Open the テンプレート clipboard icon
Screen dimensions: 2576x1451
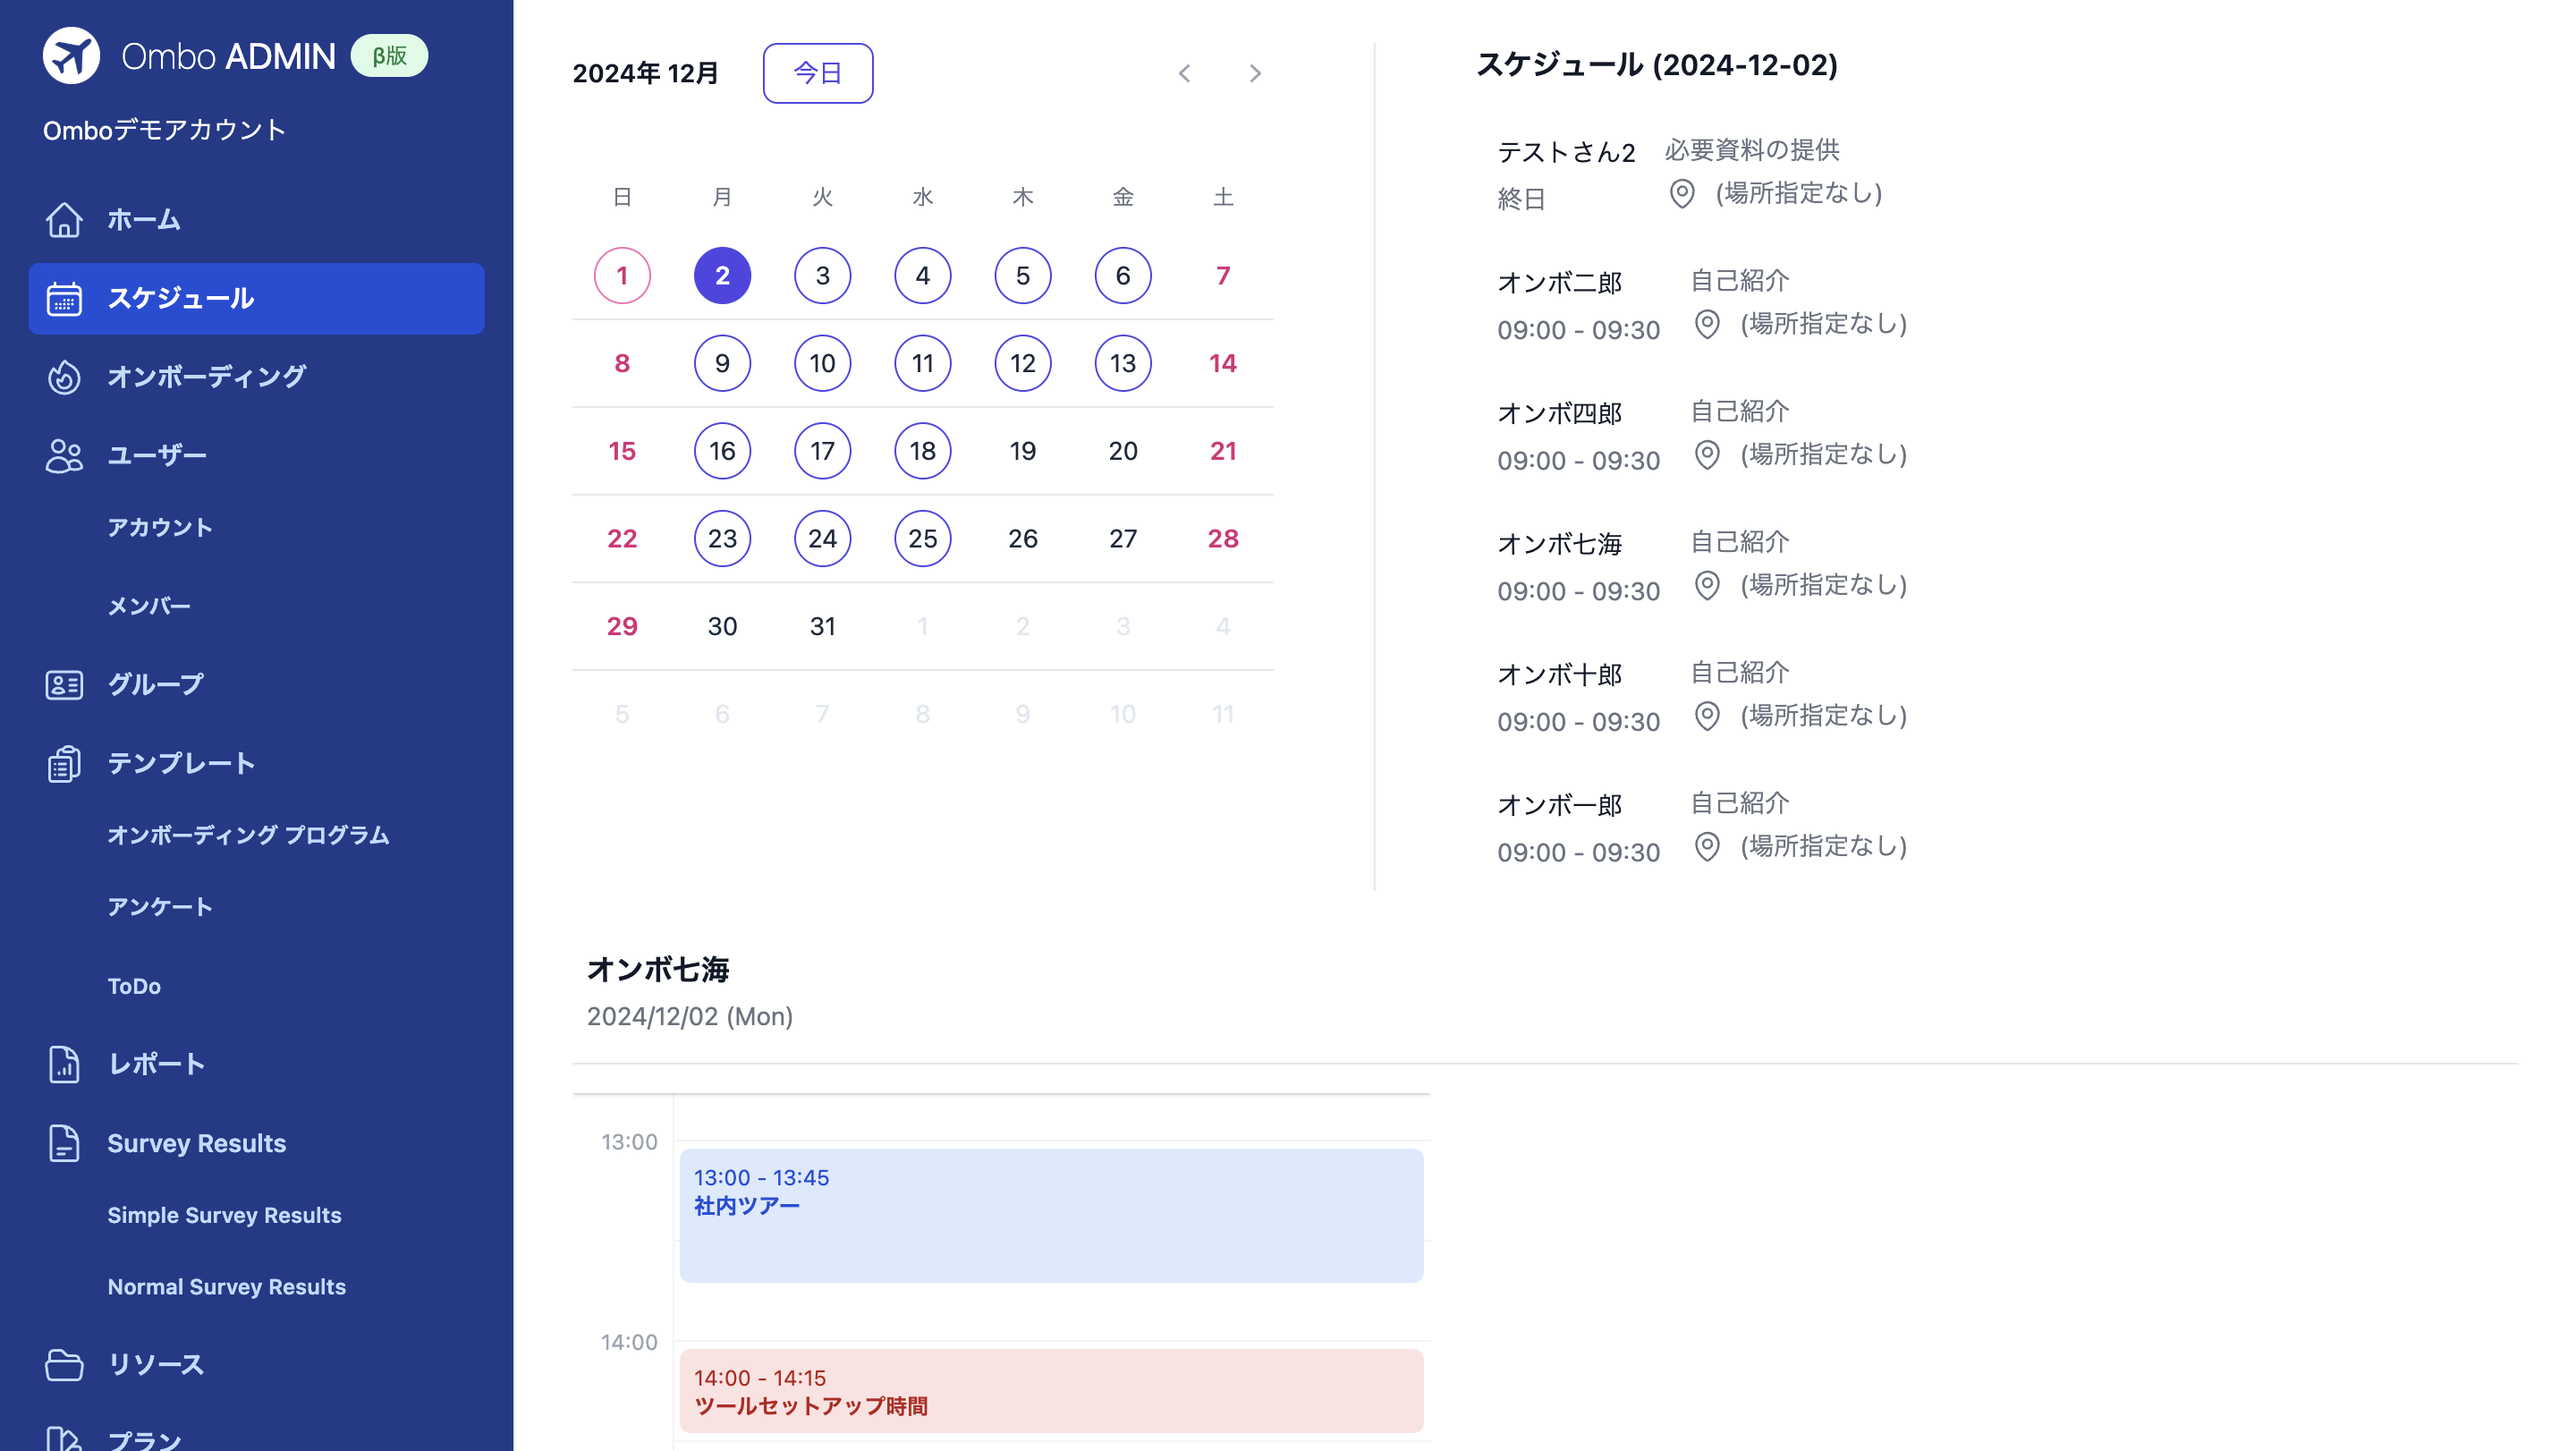64,764
